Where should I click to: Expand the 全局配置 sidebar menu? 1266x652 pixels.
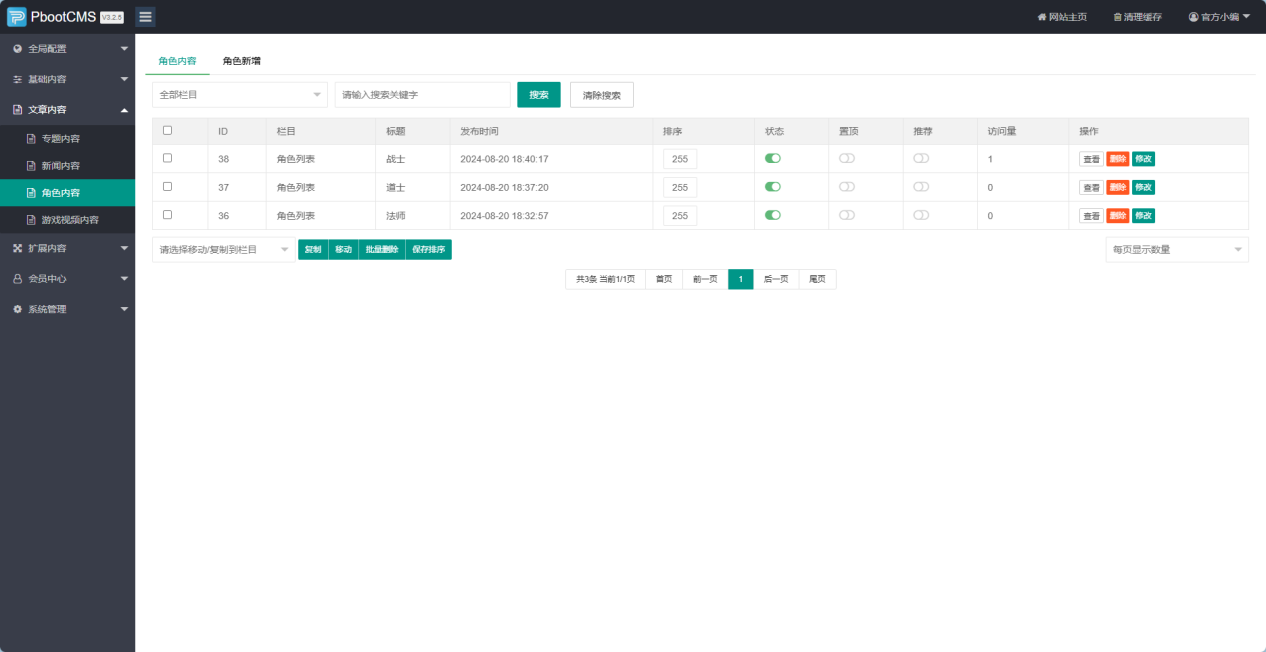pyautogui.click(x=67, y=48)
